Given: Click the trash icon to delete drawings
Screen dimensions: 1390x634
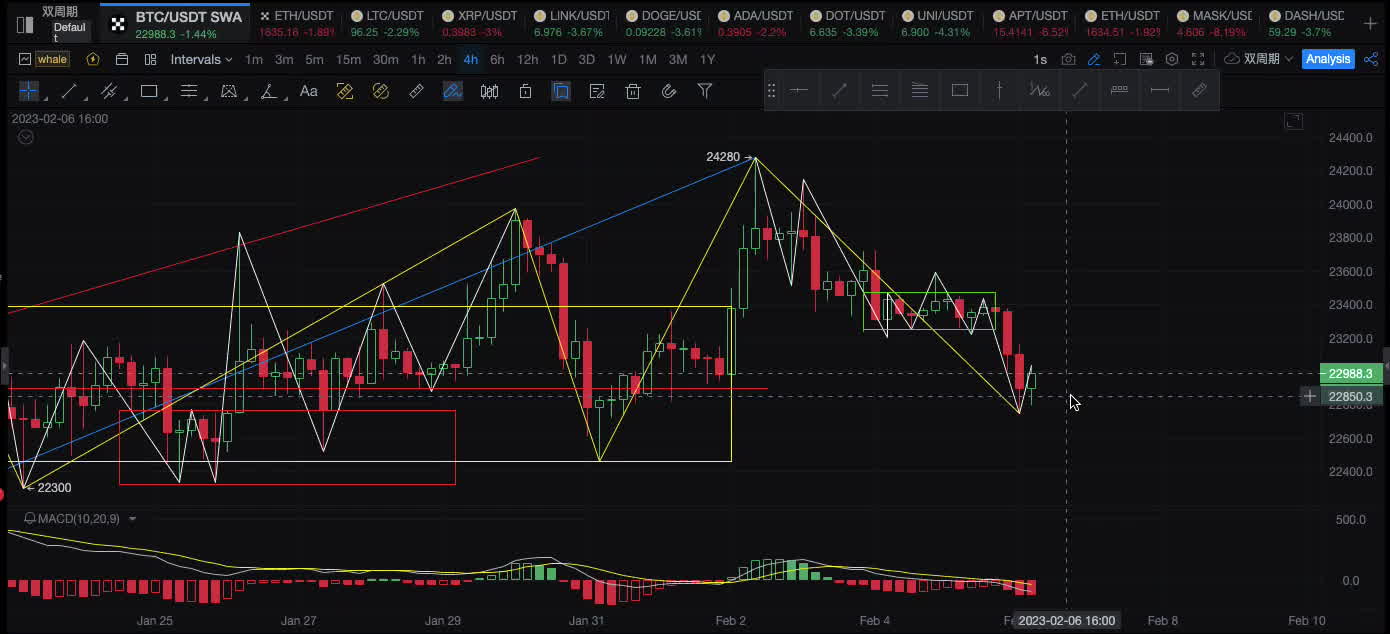Looking at the screenshot, I should pyautogui.click(x=632, y=91).
